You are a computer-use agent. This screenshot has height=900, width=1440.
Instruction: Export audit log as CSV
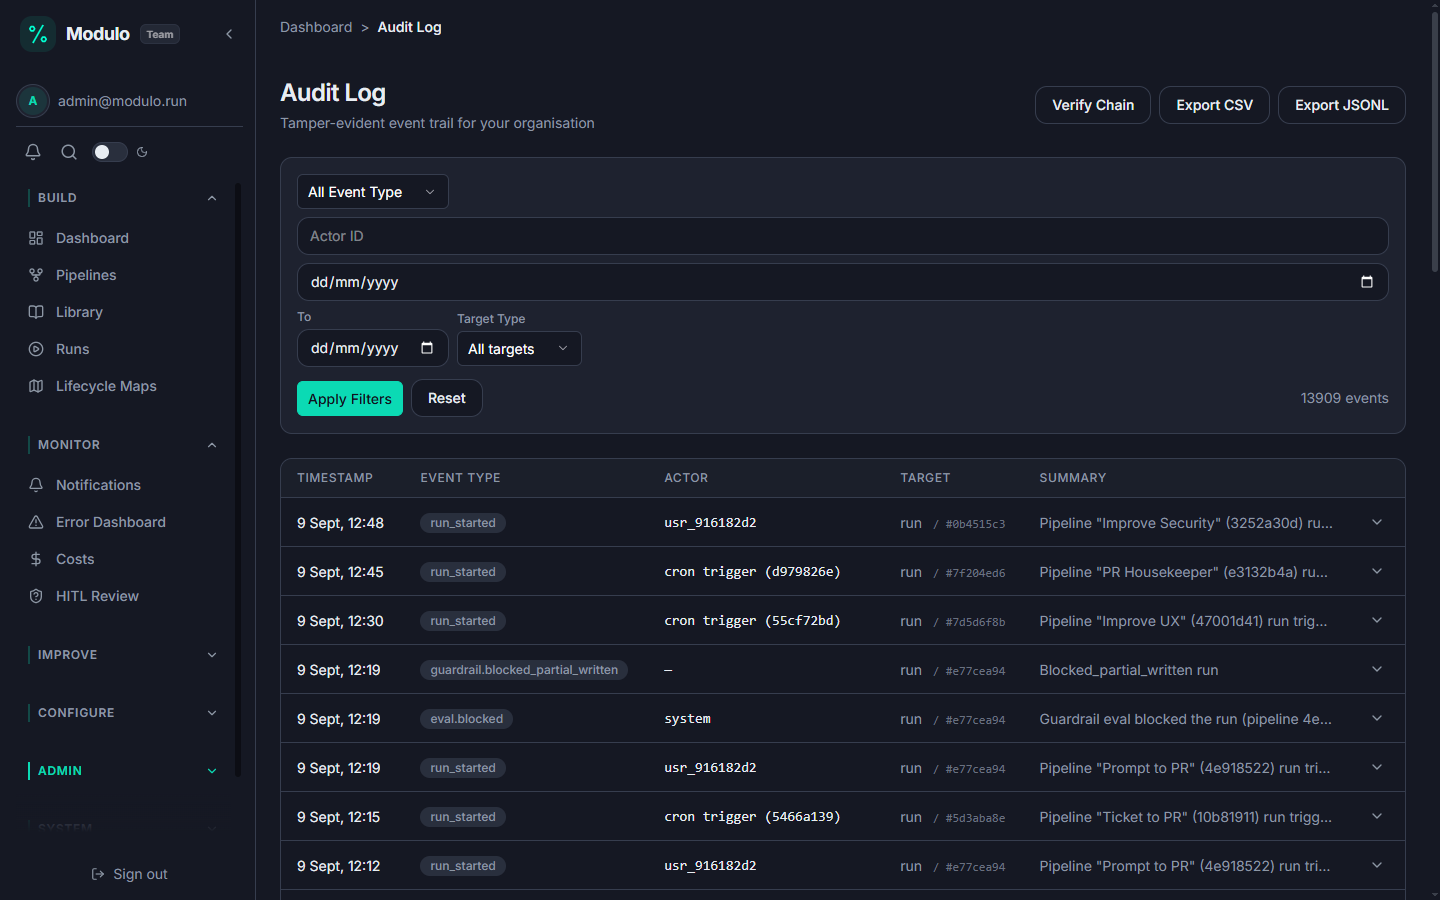pyautogui.click(x=1214, y=105)
